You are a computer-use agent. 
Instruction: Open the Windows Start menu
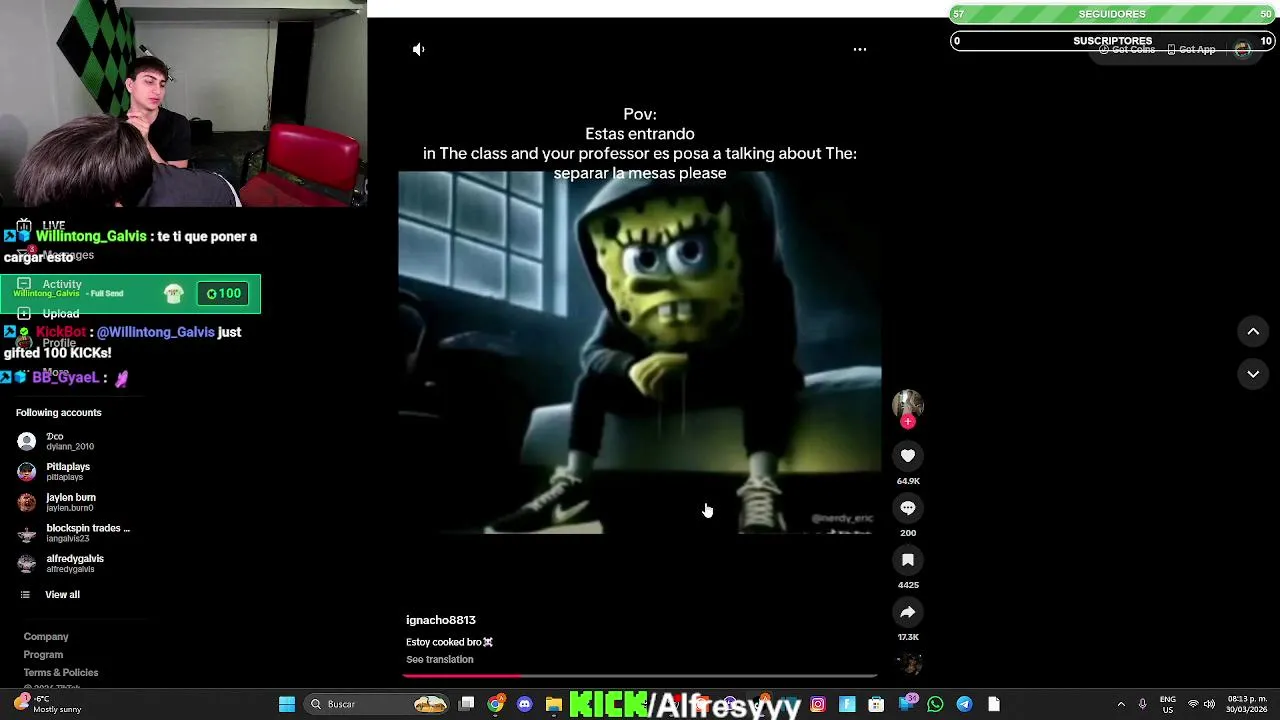tap(287, 704)
